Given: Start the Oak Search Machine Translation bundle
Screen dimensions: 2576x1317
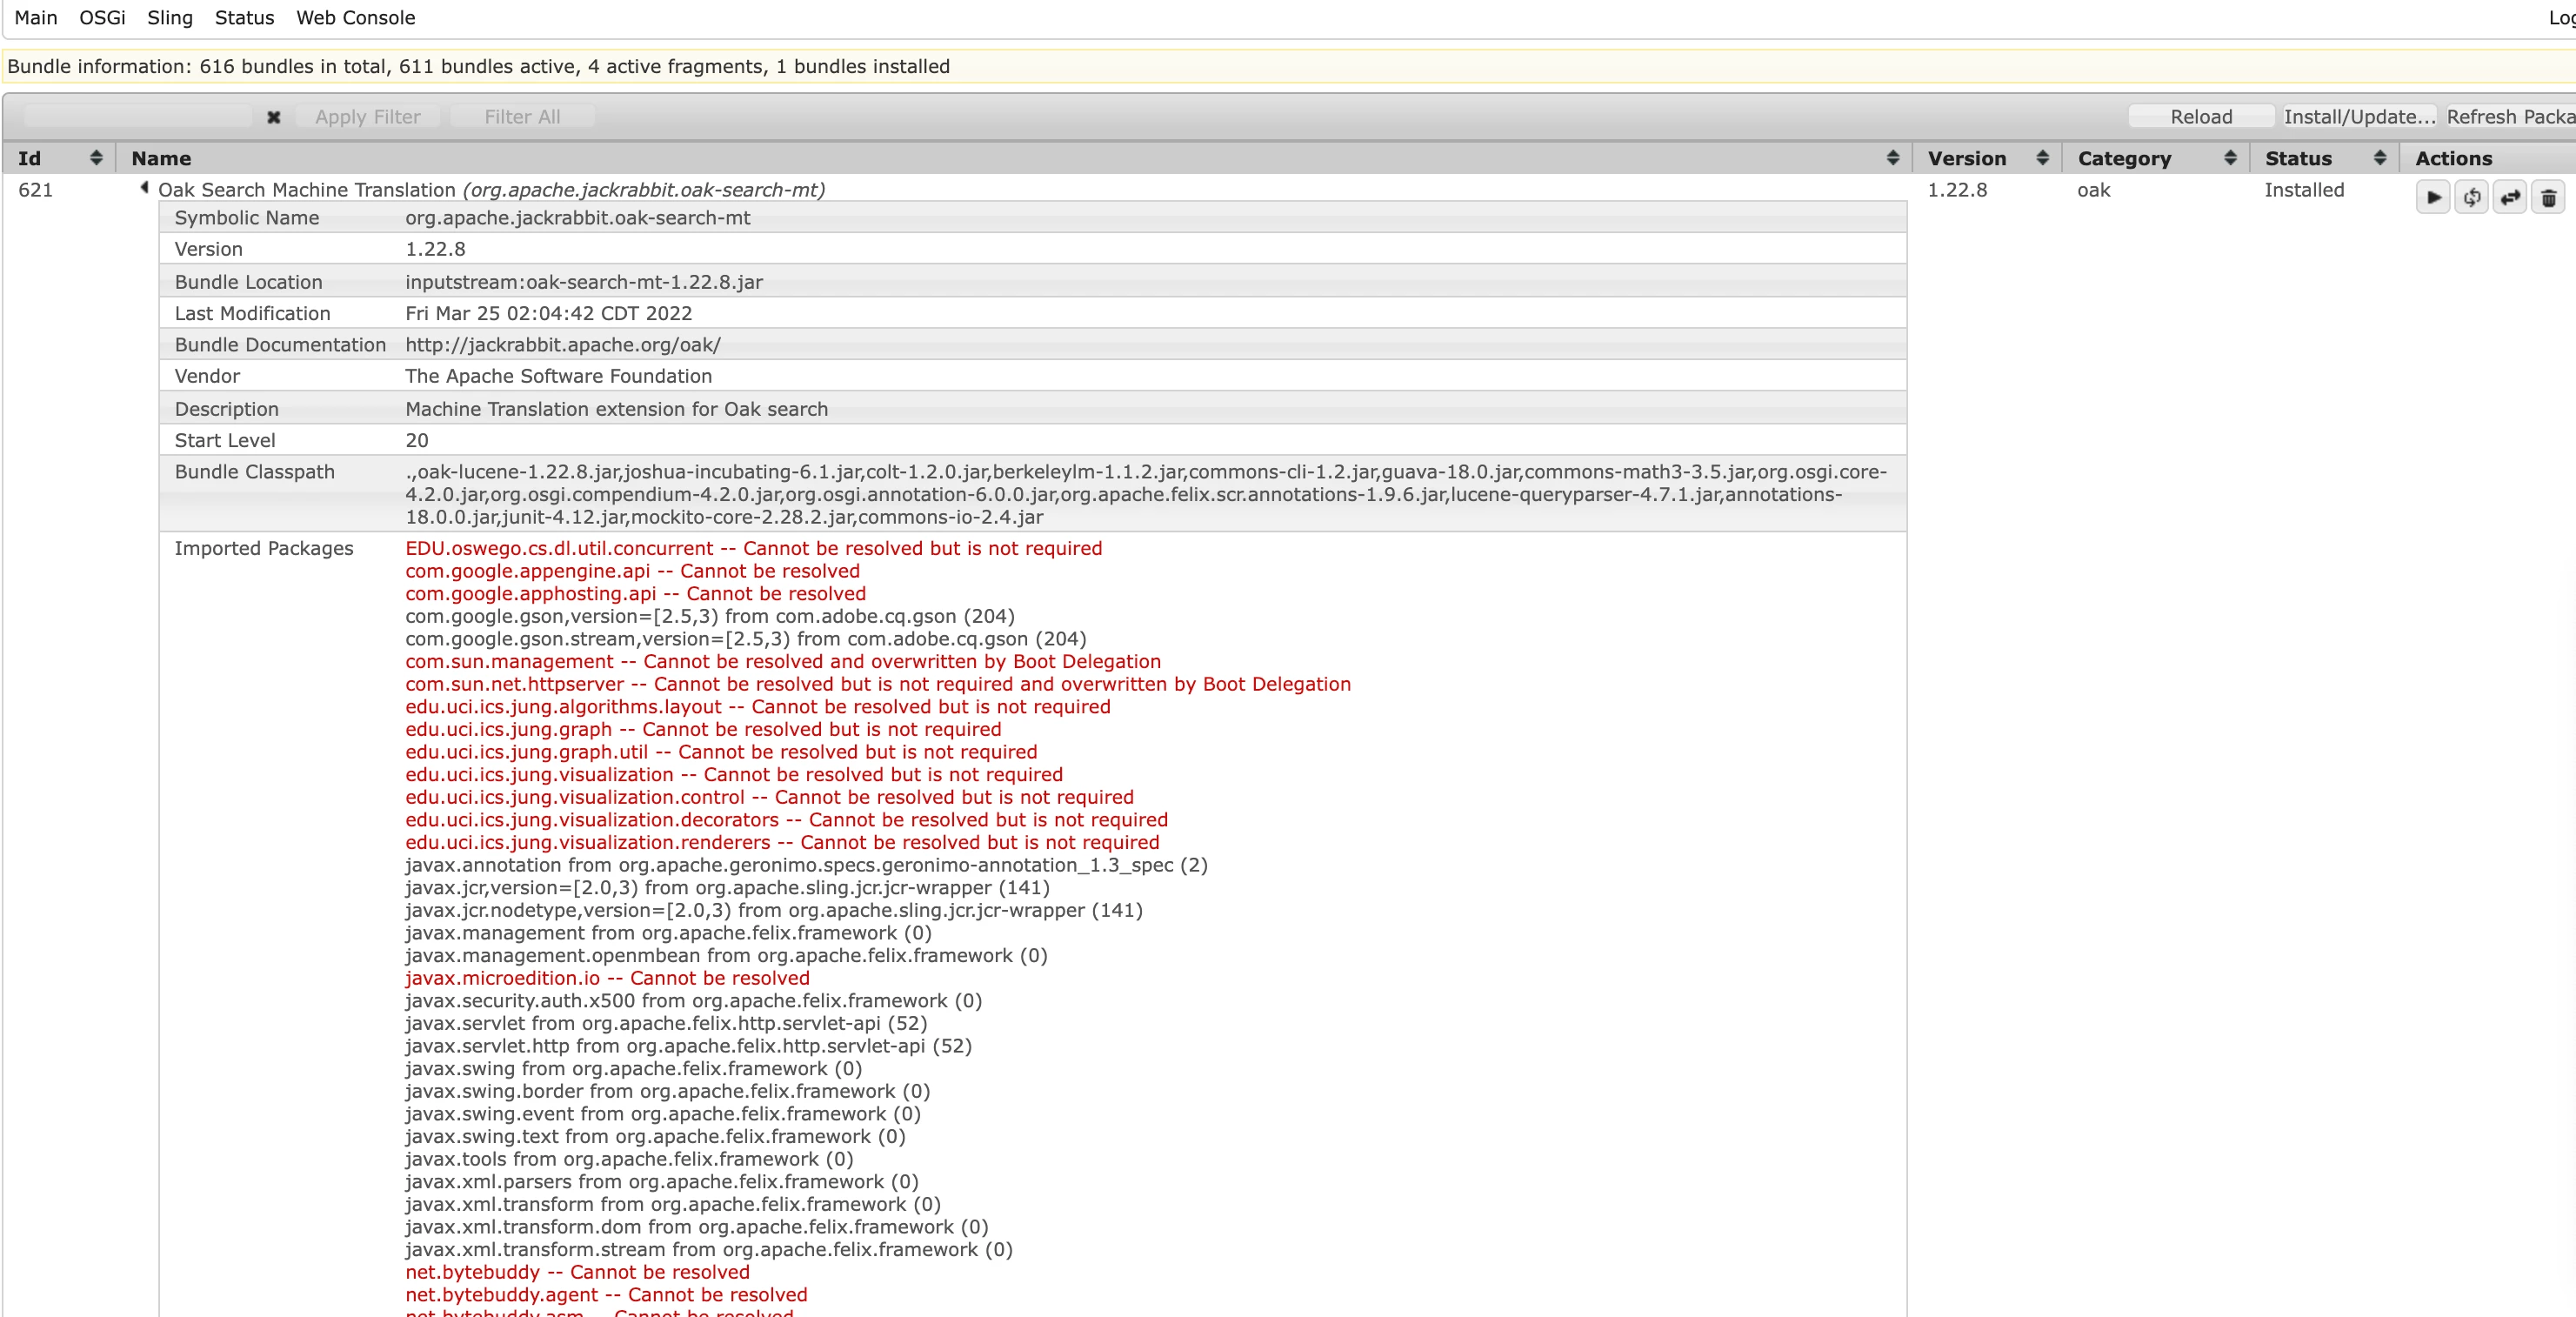Looking at the screenshot, I should pyautogui.click(x=2433, y=198).
